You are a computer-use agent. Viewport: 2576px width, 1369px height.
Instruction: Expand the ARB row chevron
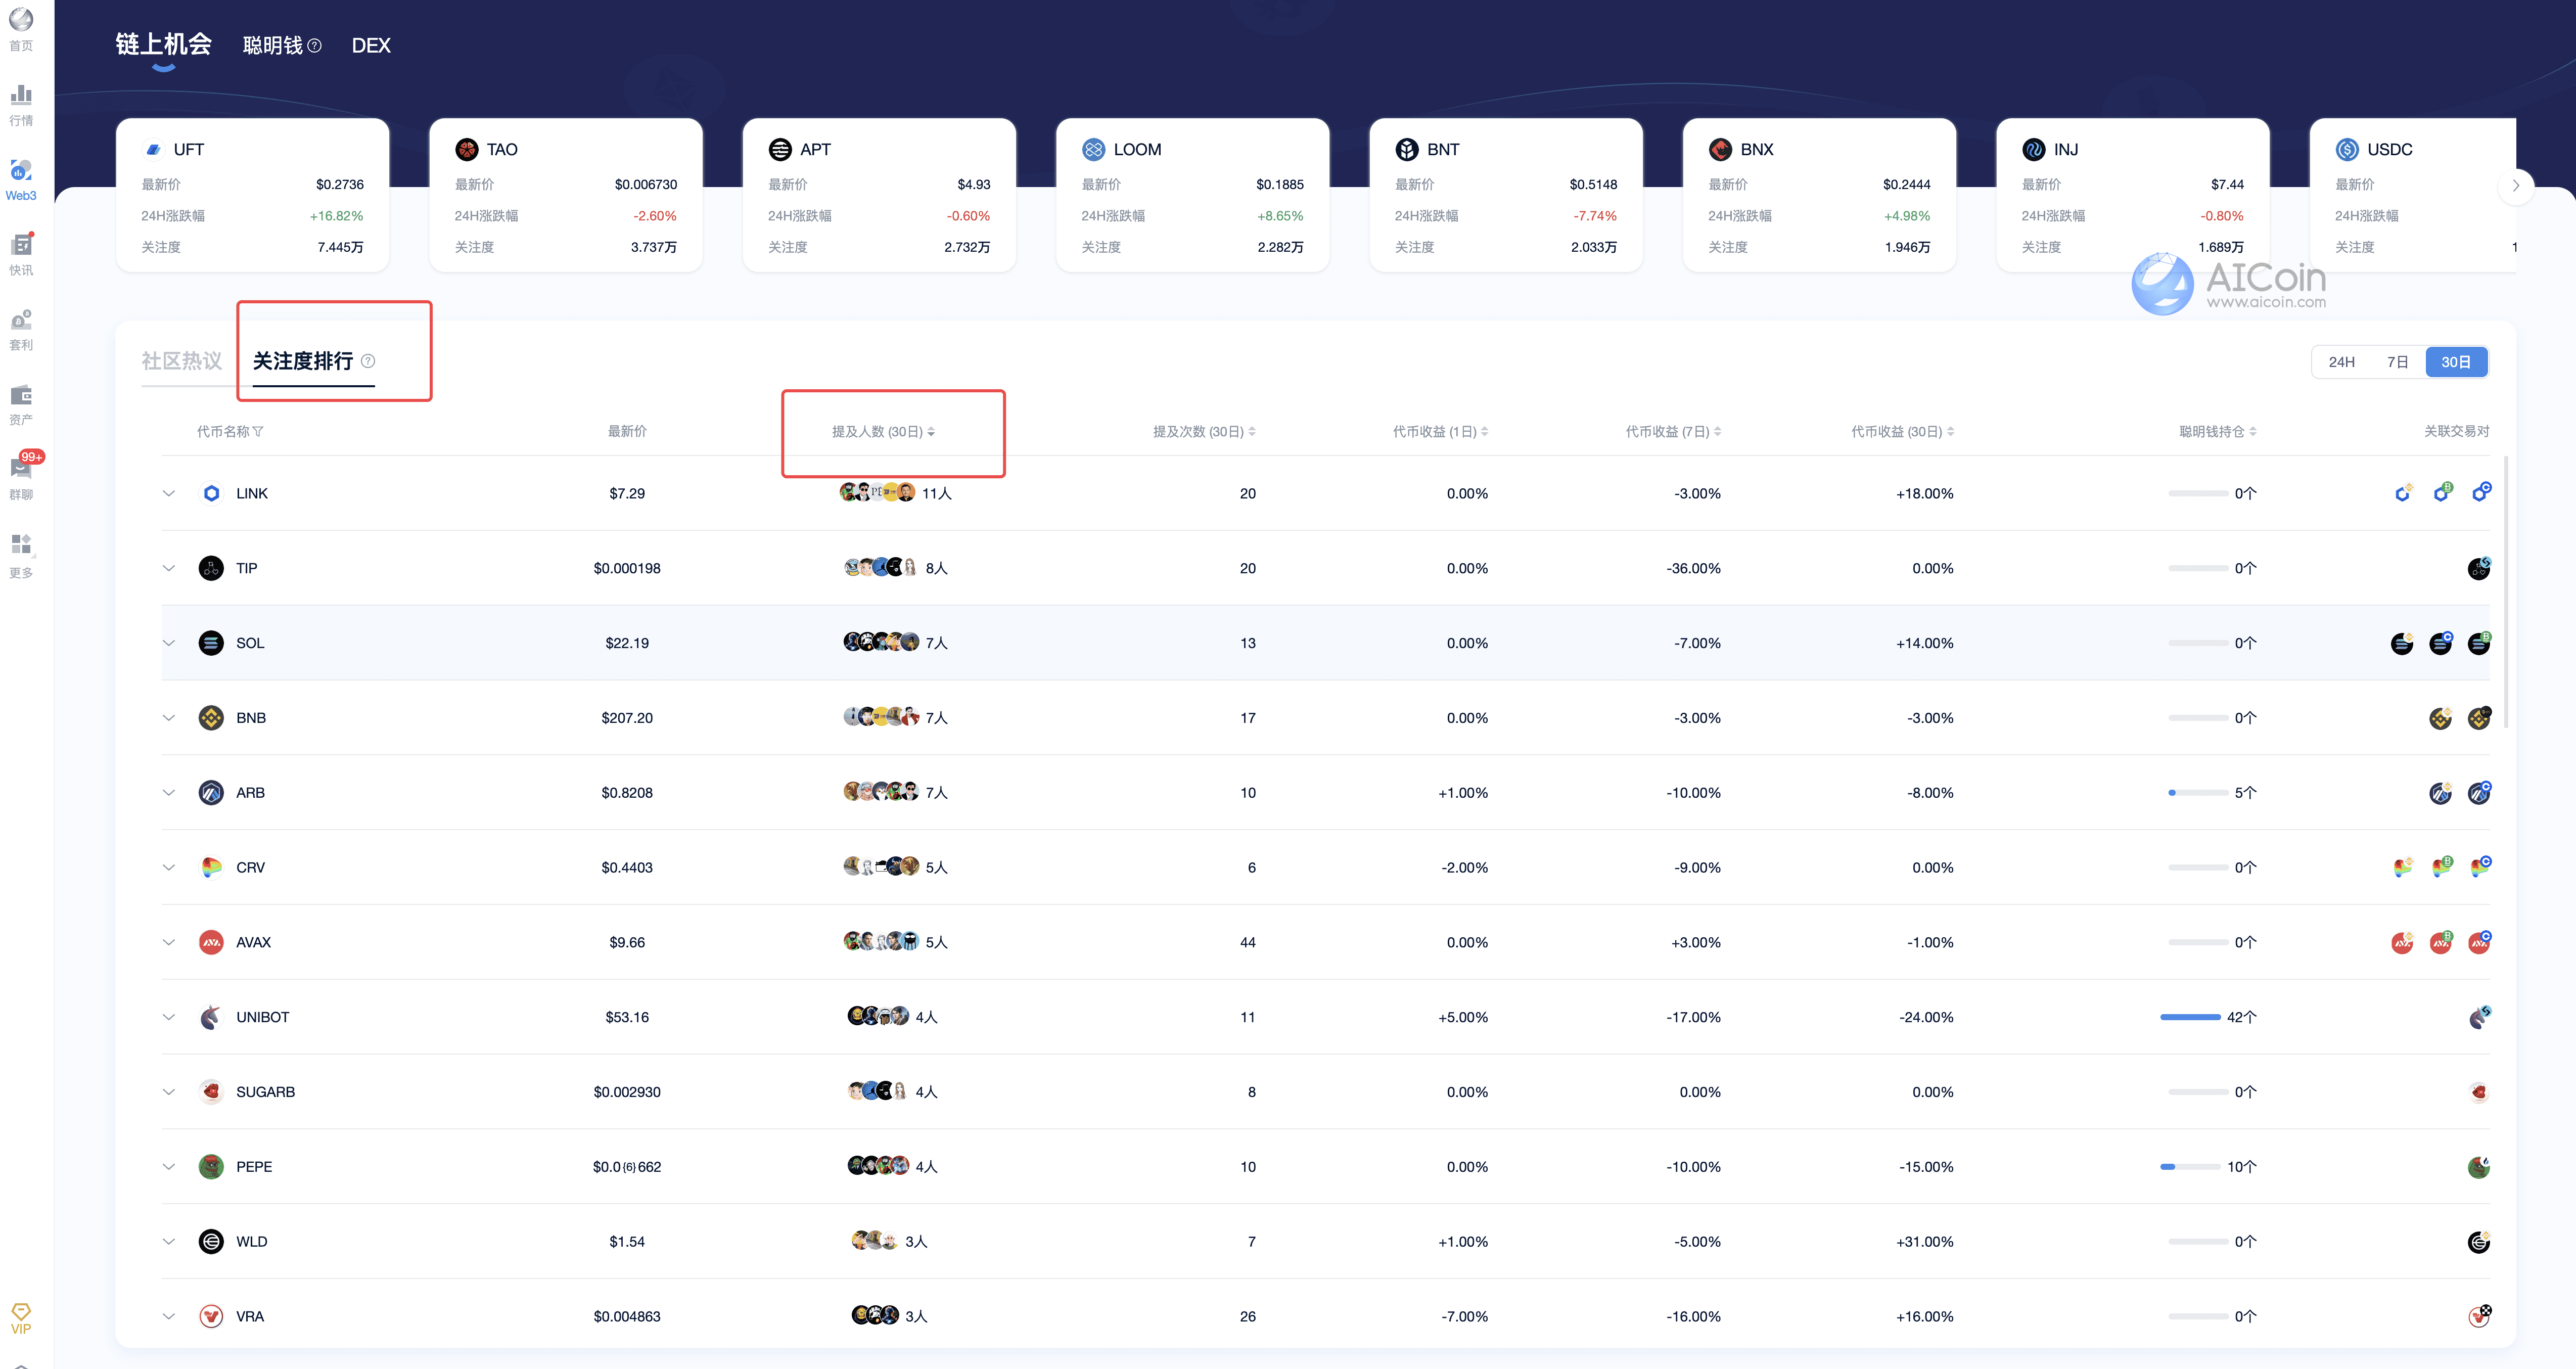pyautogui.click(x=168, y=793)
